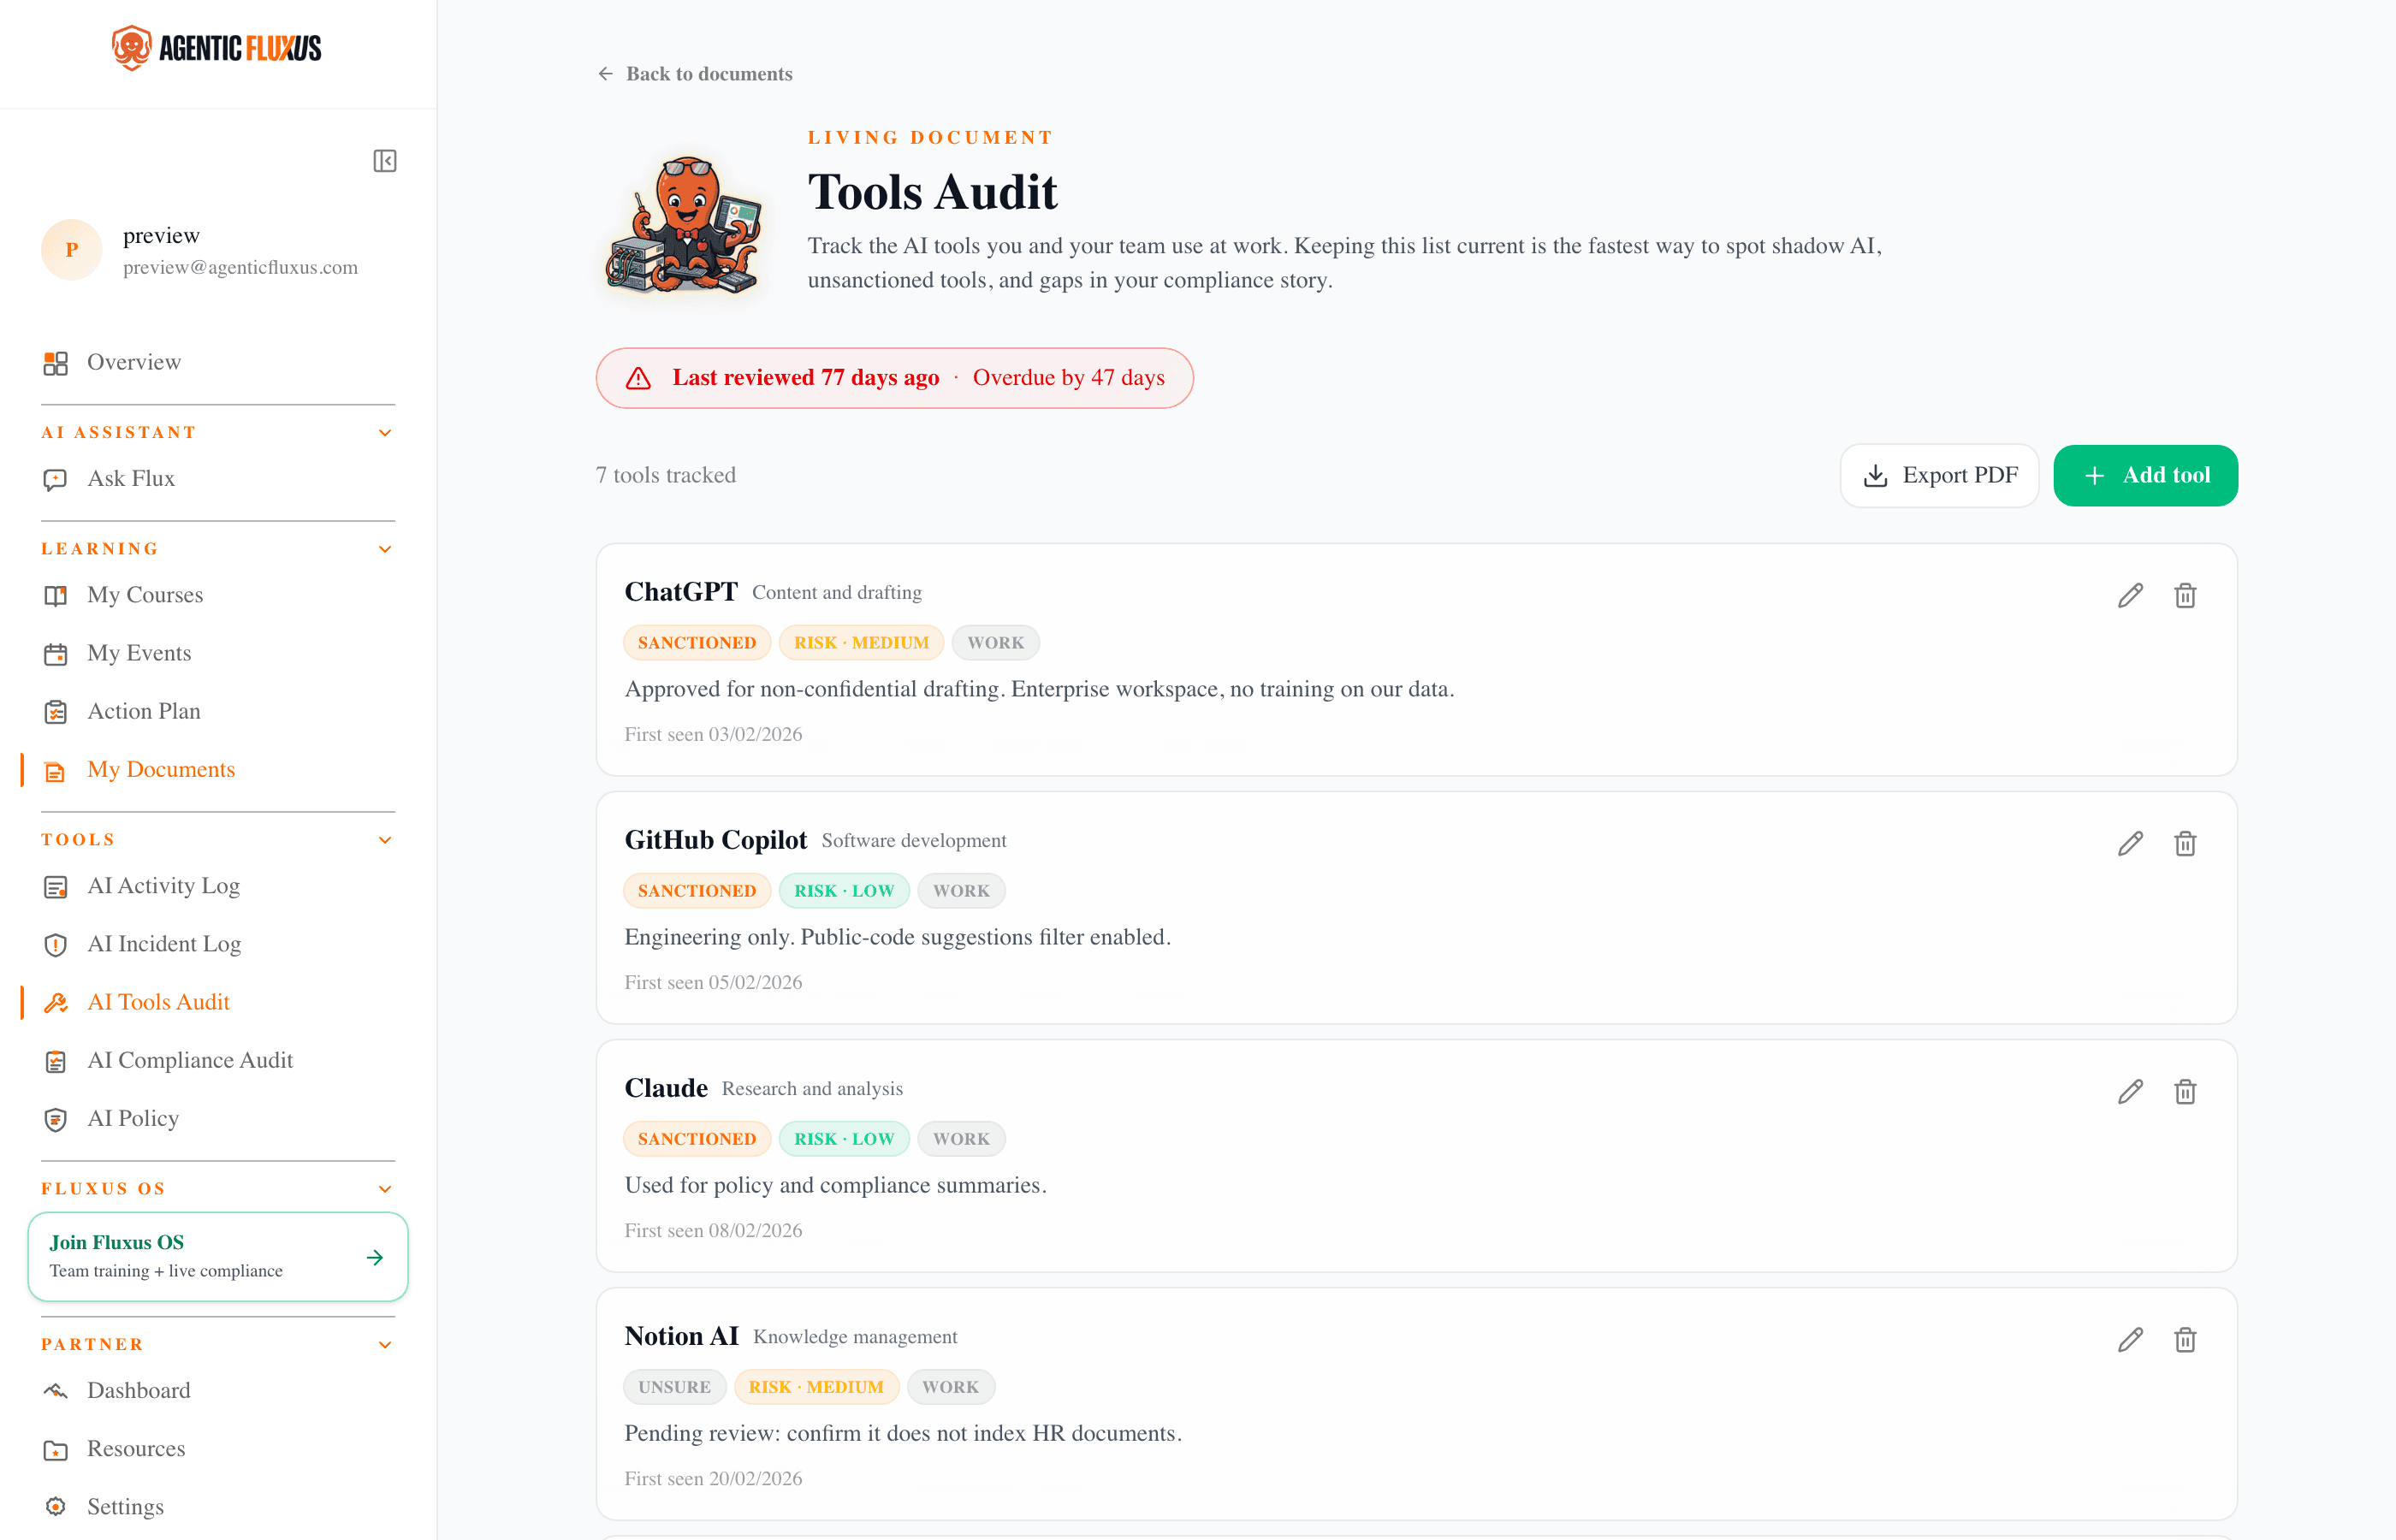Click ChatGPT's RISK · MEDIUM badge

861,643
